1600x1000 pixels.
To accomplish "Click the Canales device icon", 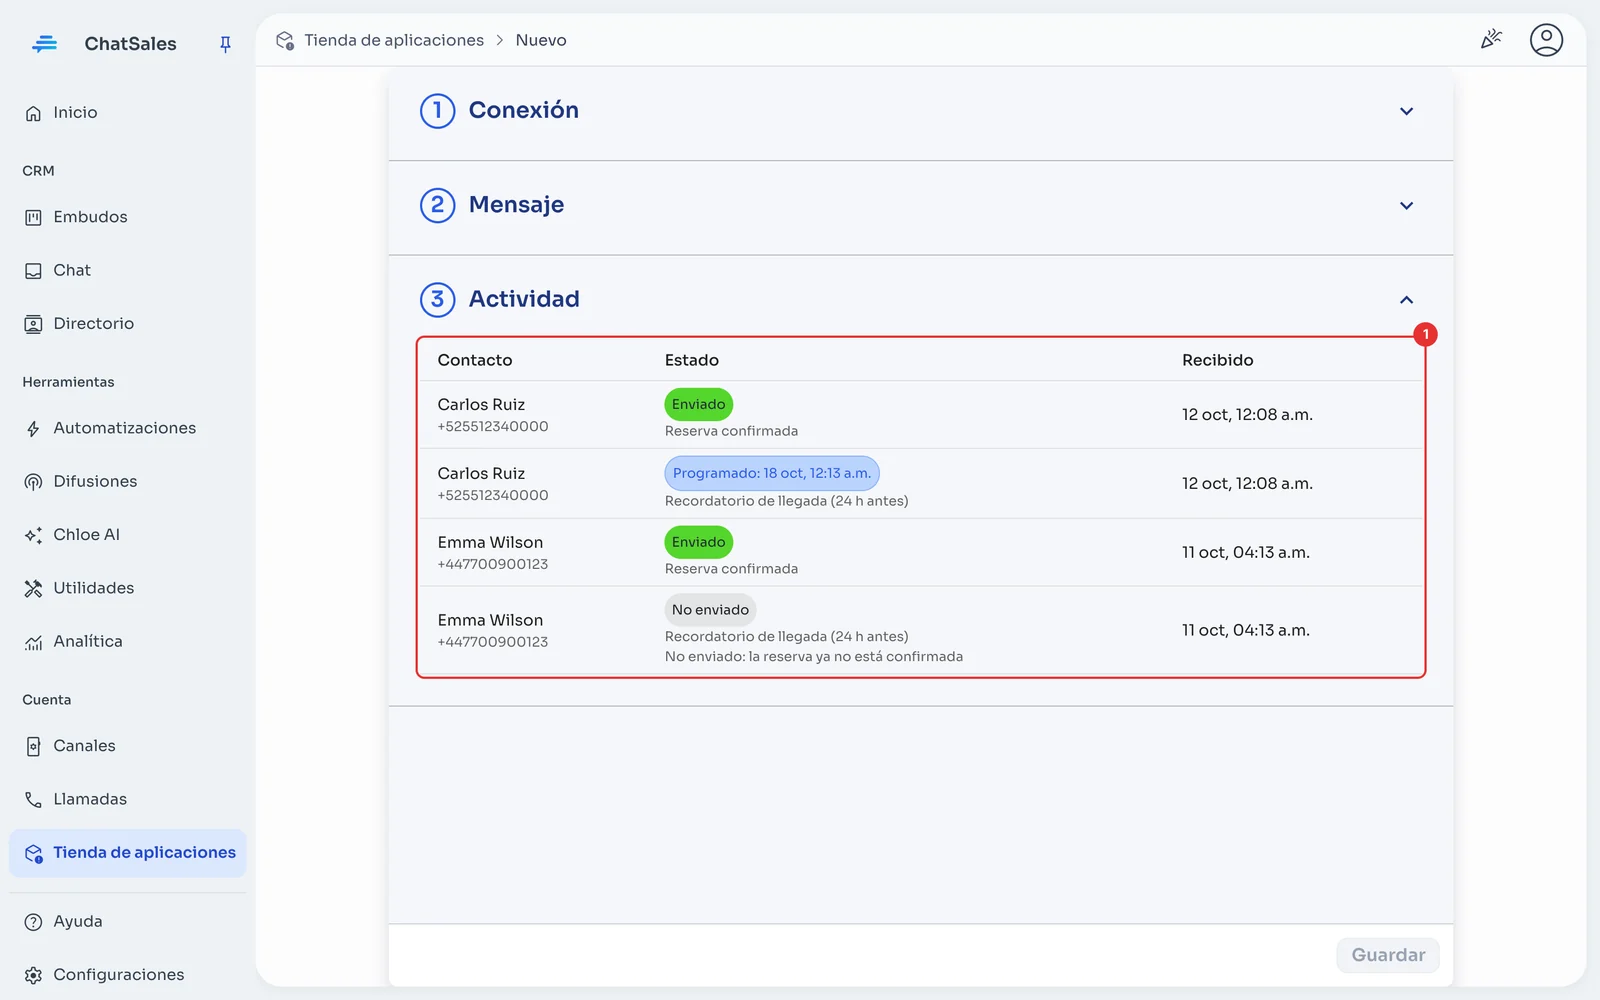I will click(33, 747).
